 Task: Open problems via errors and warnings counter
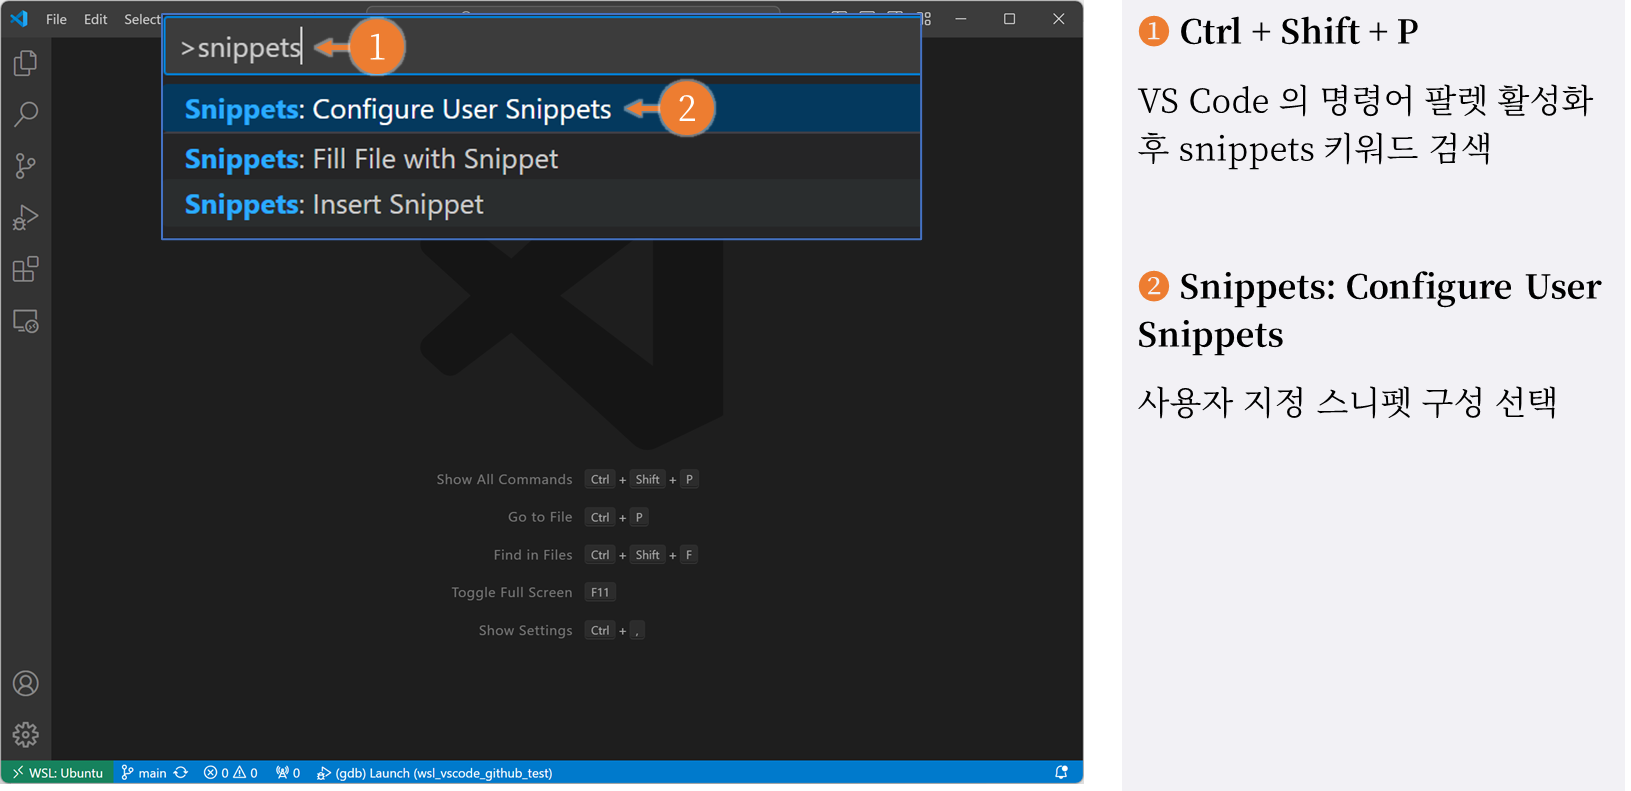[231, 773]
